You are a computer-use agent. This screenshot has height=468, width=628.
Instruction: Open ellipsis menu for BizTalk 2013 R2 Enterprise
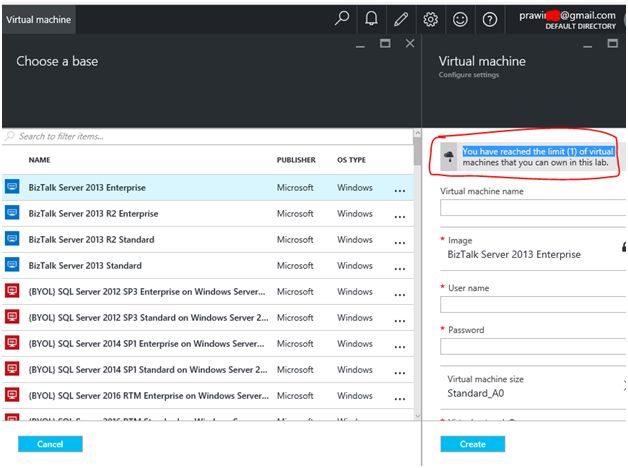click(x=400, y=217)
